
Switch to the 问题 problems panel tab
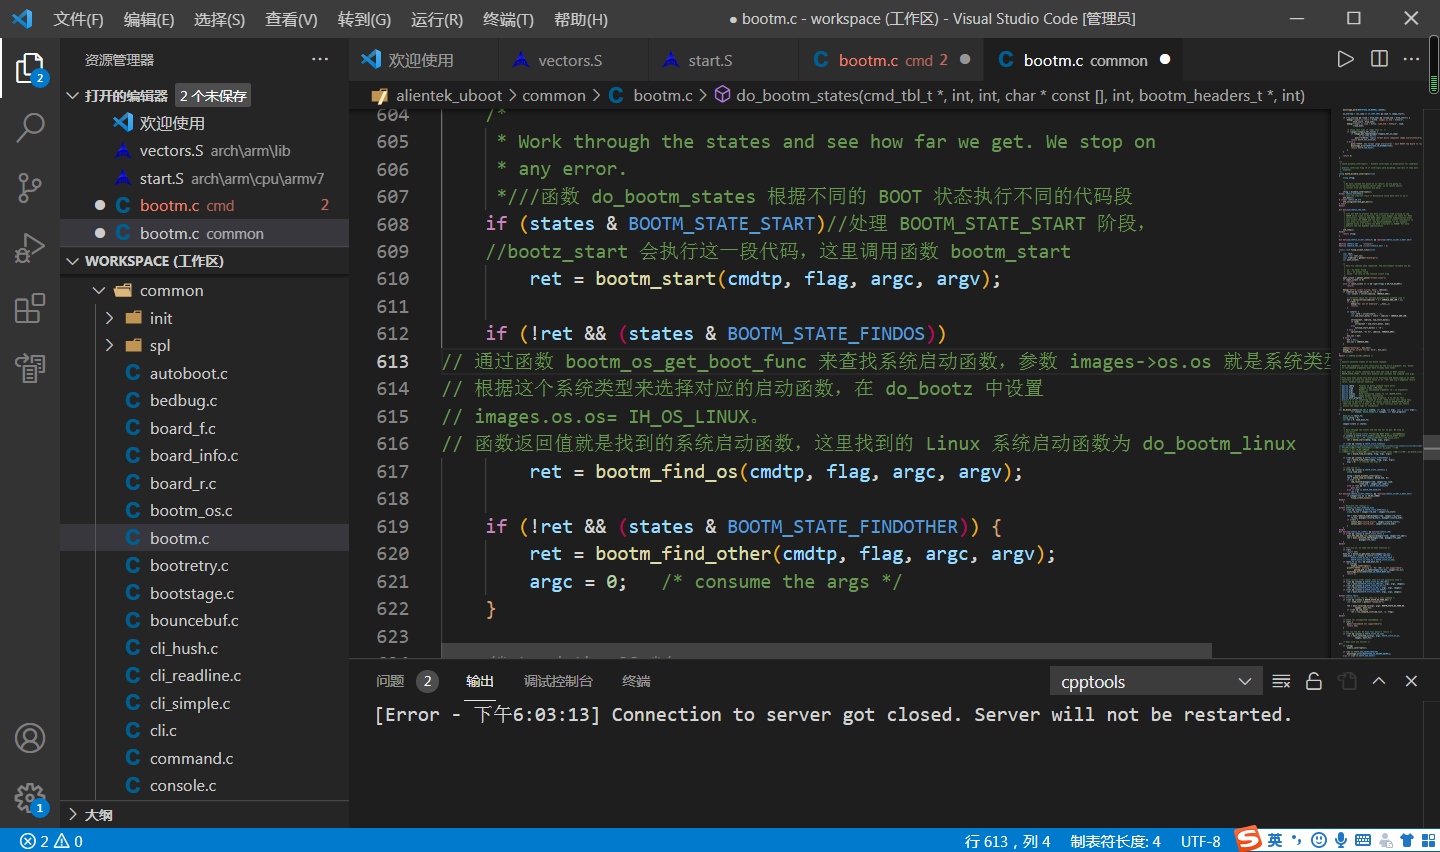point(390,681)
